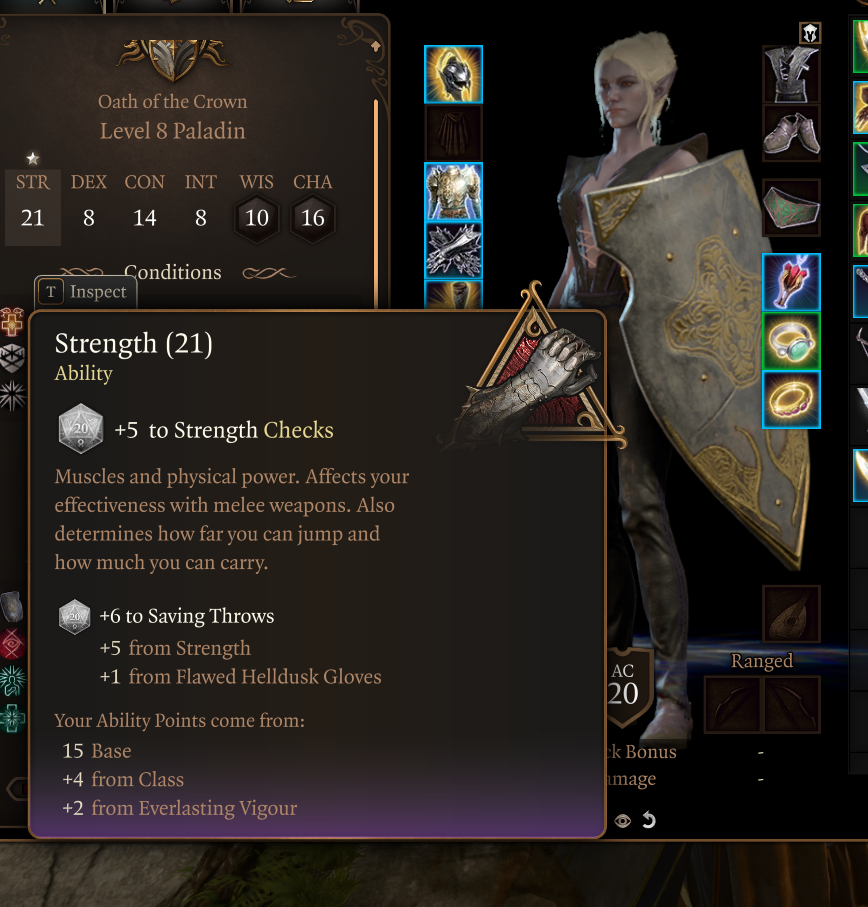Click the empty cloak slot
The width and height of the screenshot is (868, 907).
[x=453, y=133]
